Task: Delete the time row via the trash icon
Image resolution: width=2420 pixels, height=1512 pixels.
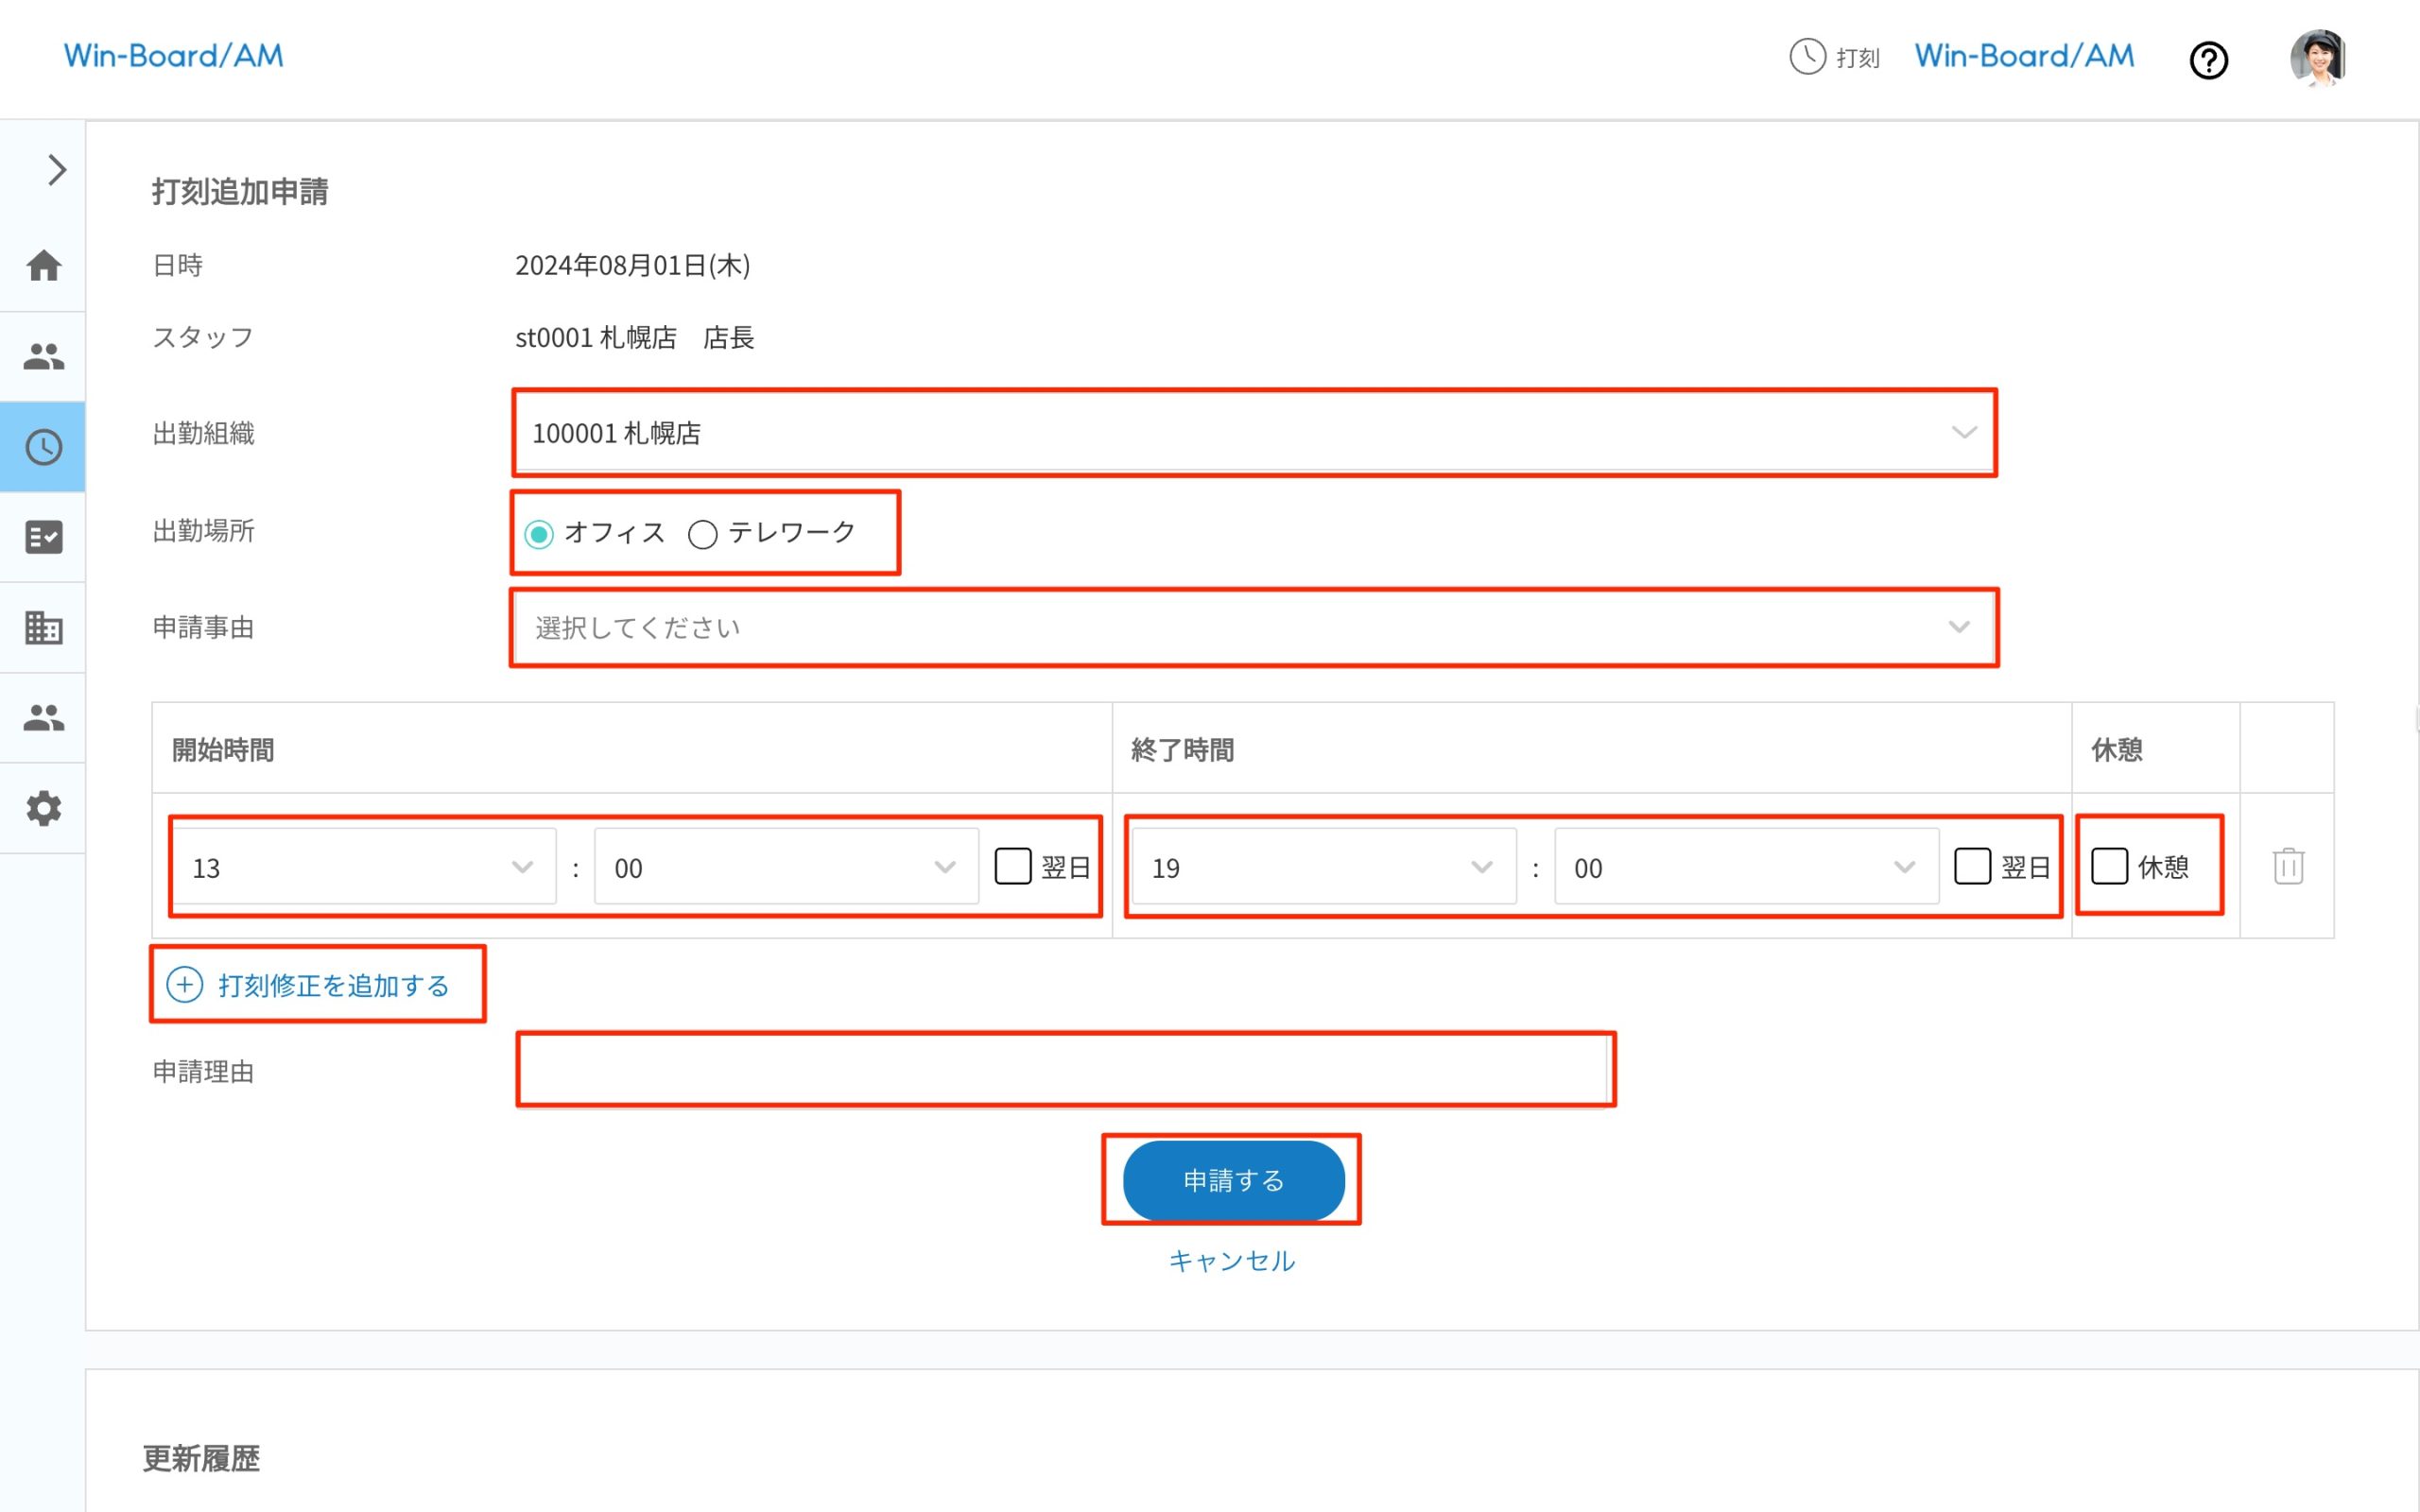Action: pos(2287,866)
